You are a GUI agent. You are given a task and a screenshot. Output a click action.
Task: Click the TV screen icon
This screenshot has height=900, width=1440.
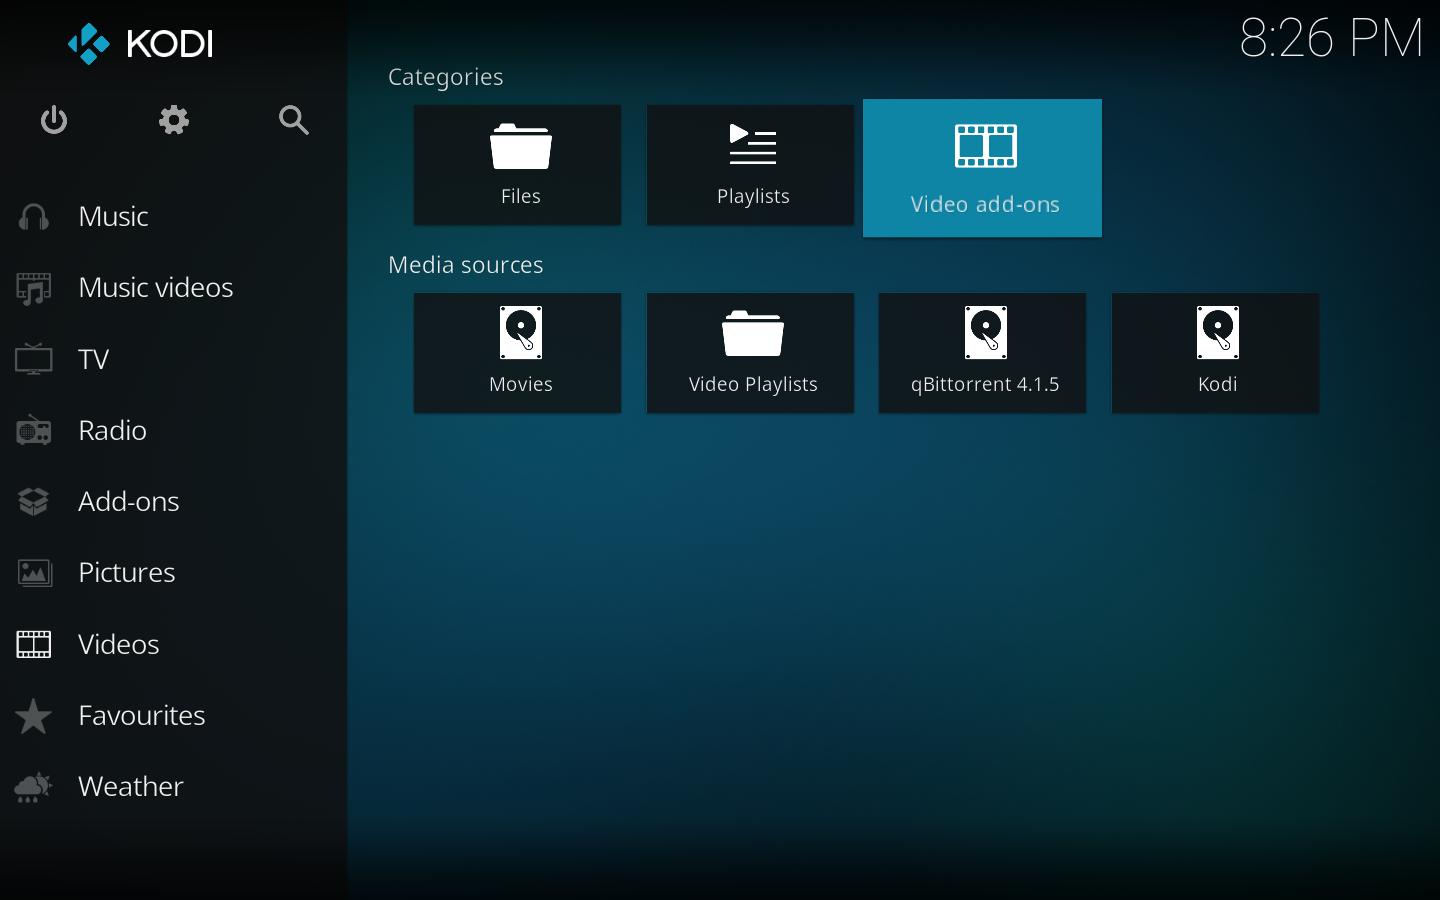[34, 359]
